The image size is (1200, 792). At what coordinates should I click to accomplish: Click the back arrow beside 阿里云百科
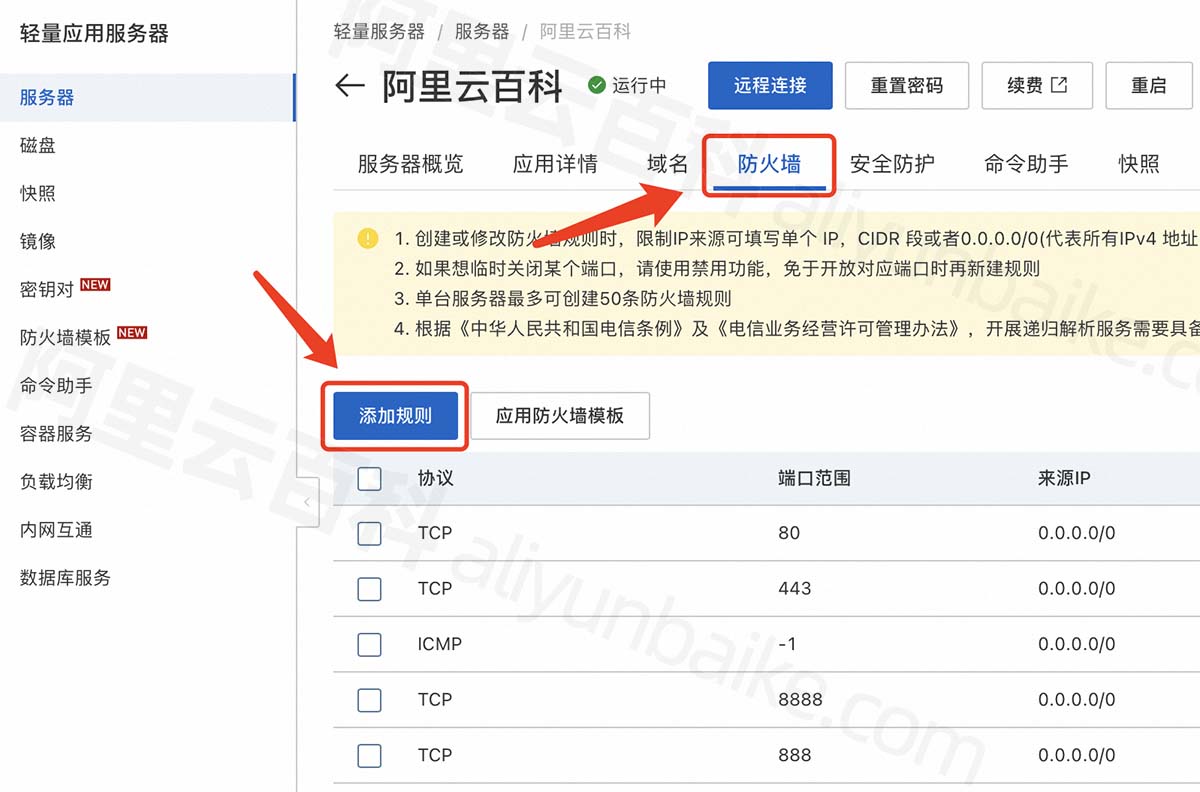(x=349, y=85)
